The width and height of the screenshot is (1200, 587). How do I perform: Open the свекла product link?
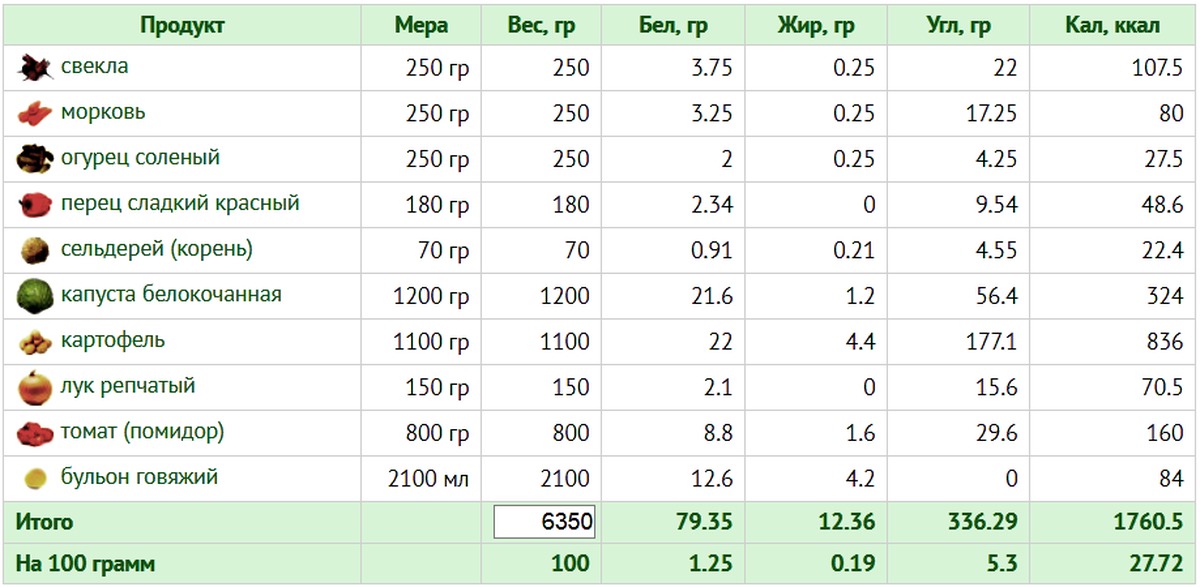[94, 67]
